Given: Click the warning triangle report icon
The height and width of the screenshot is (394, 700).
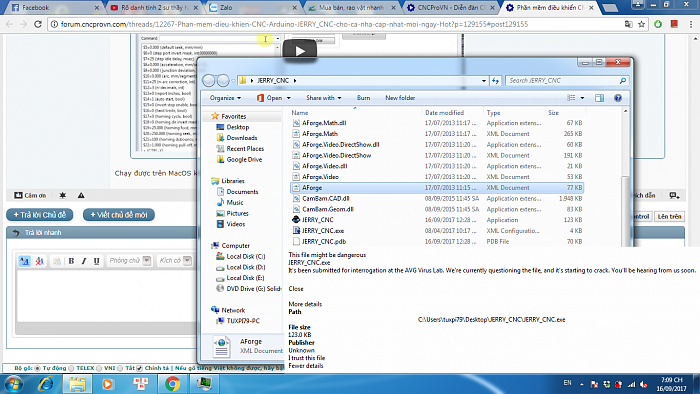Looking at the screenshot, I should (81, 195).
